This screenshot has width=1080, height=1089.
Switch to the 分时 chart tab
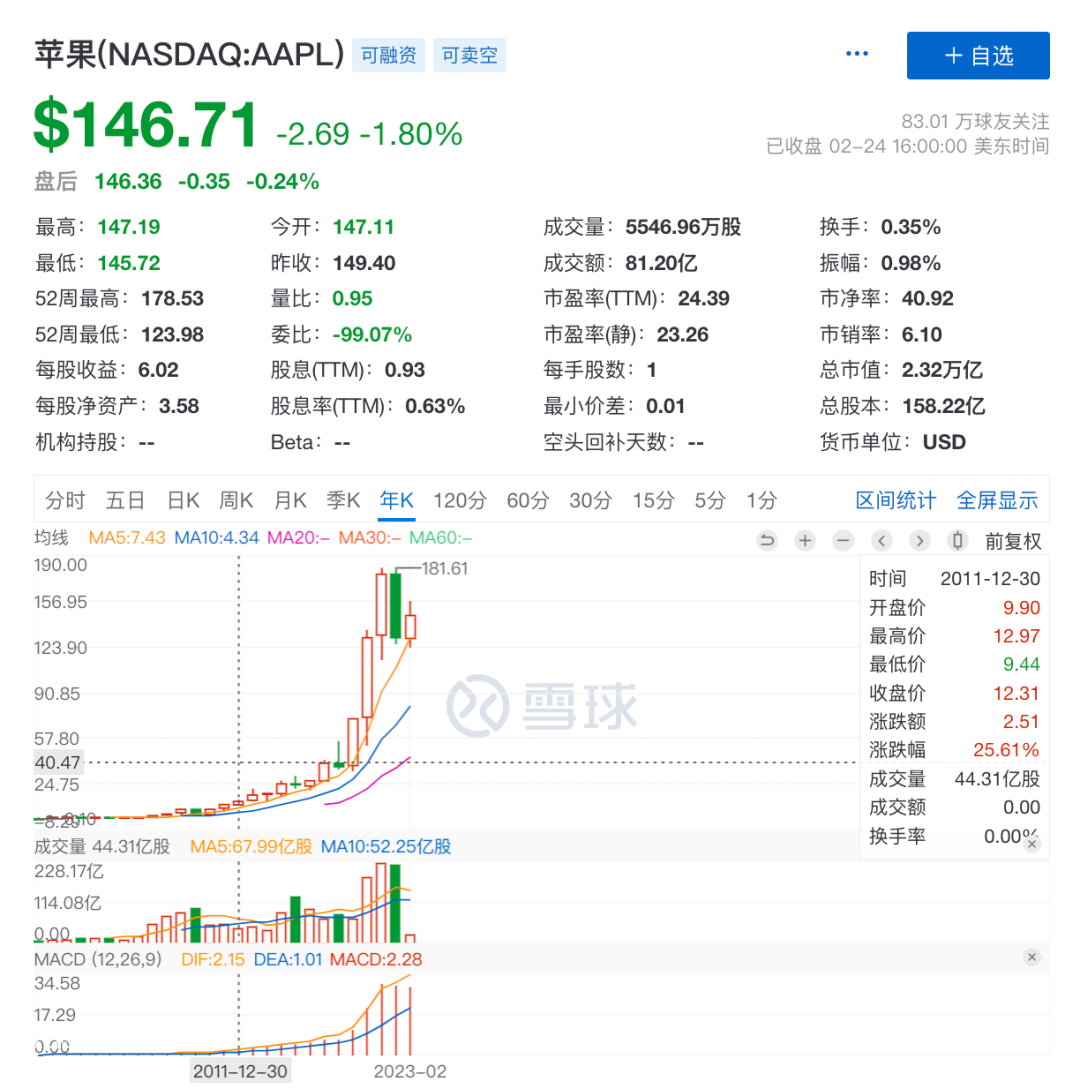click(65, 500)
